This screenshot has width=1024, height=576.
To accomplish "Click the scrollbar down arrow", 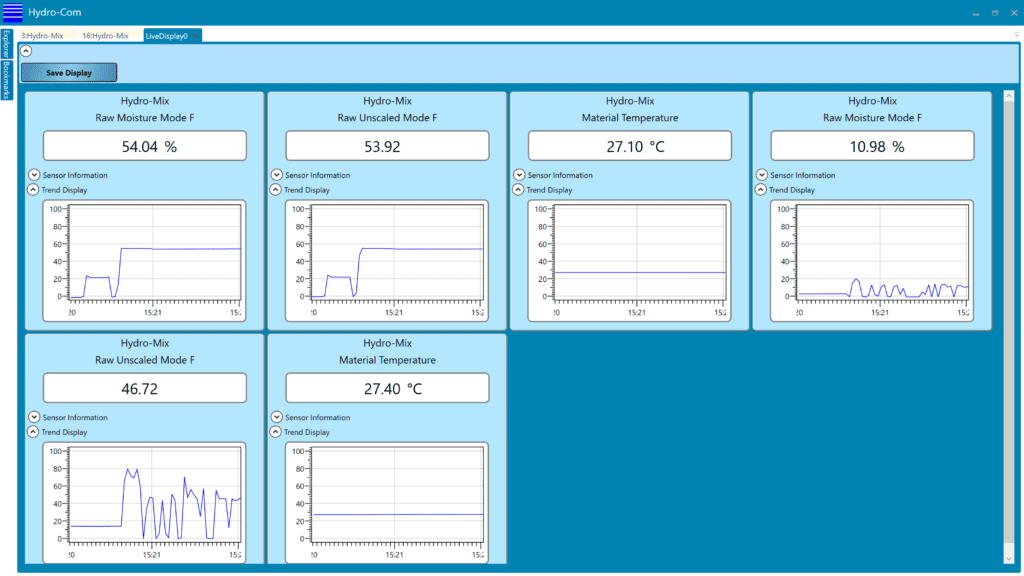I will coord(1009,558).
